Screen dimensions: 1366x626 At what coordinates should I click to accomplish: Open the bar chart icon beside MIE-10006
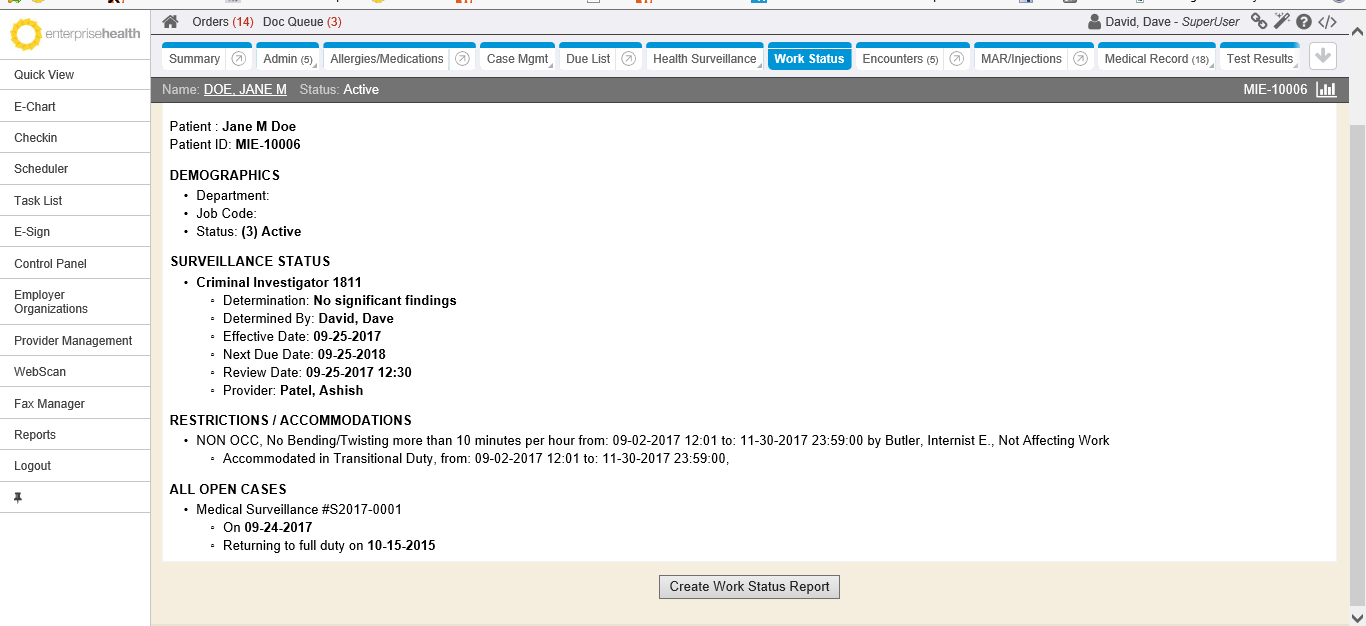tap(1326, 90)
